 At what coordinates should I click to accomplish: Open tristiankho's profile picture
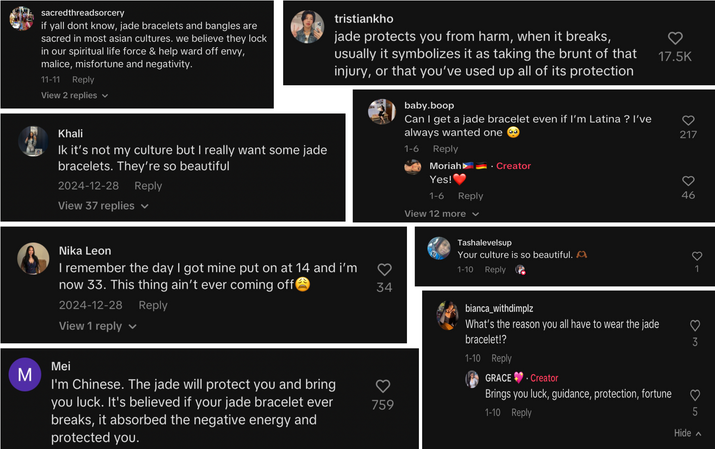(307, 27)
